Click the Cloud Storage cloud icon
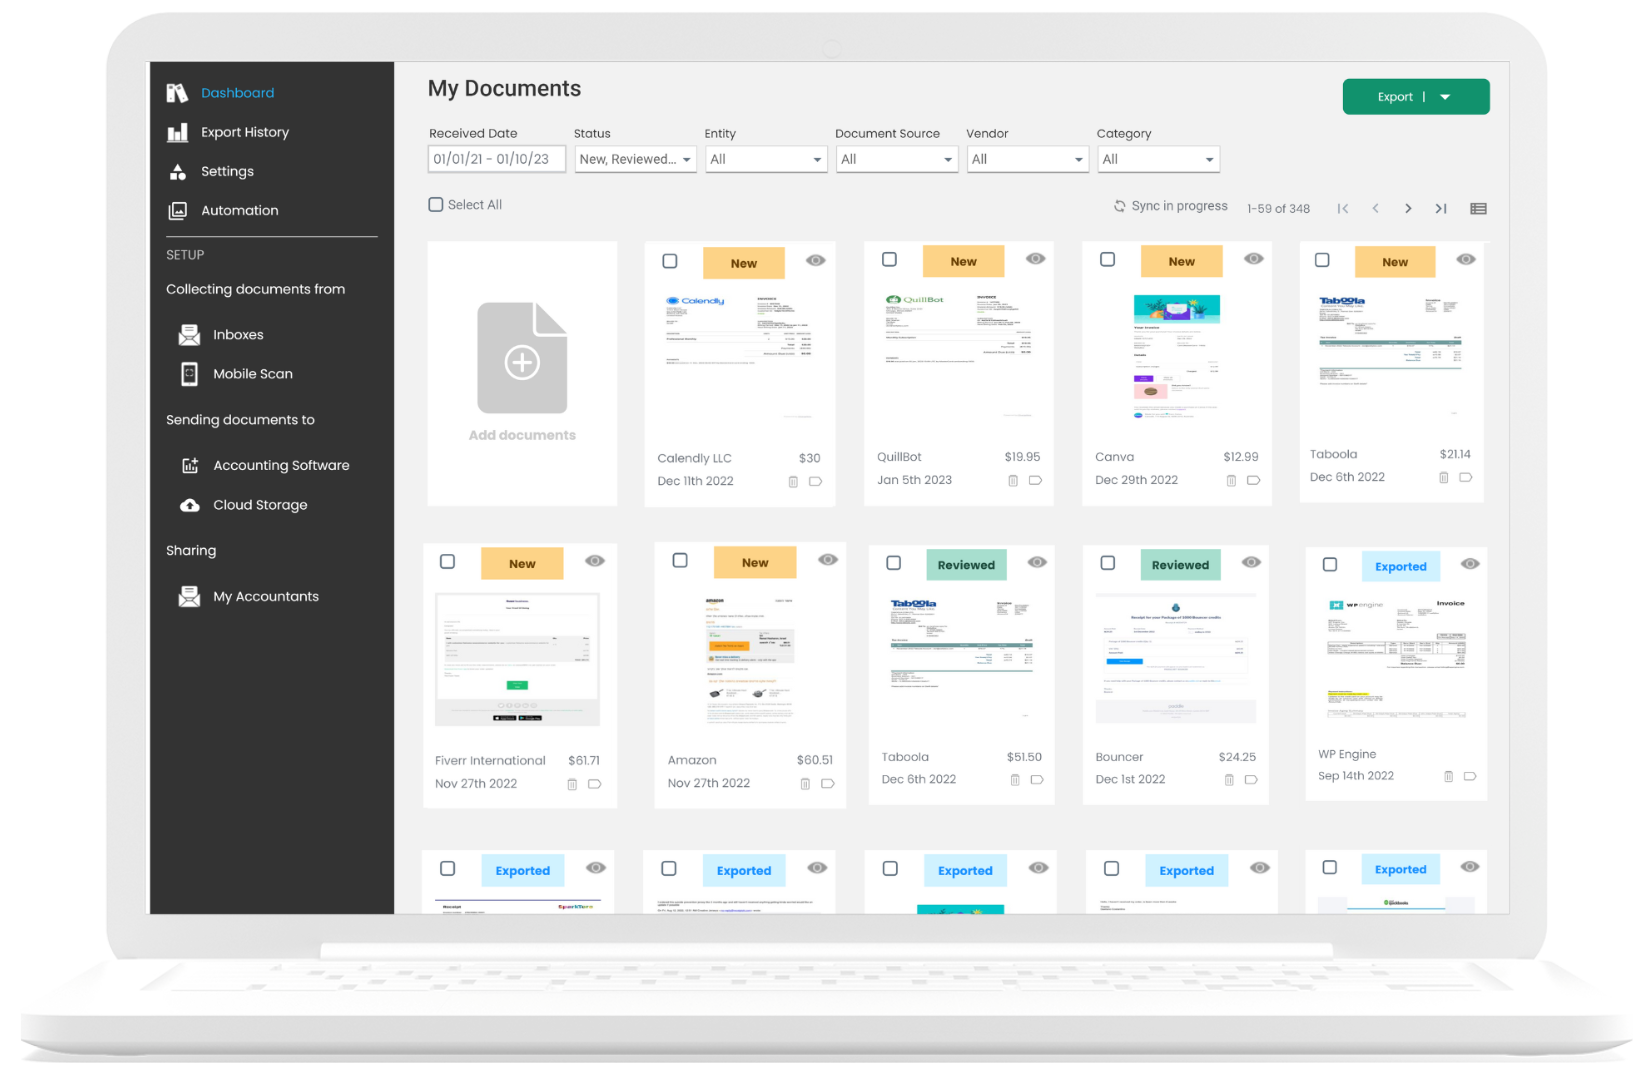This screenshot has height=1080, width=1650. (x=189, y=505)
